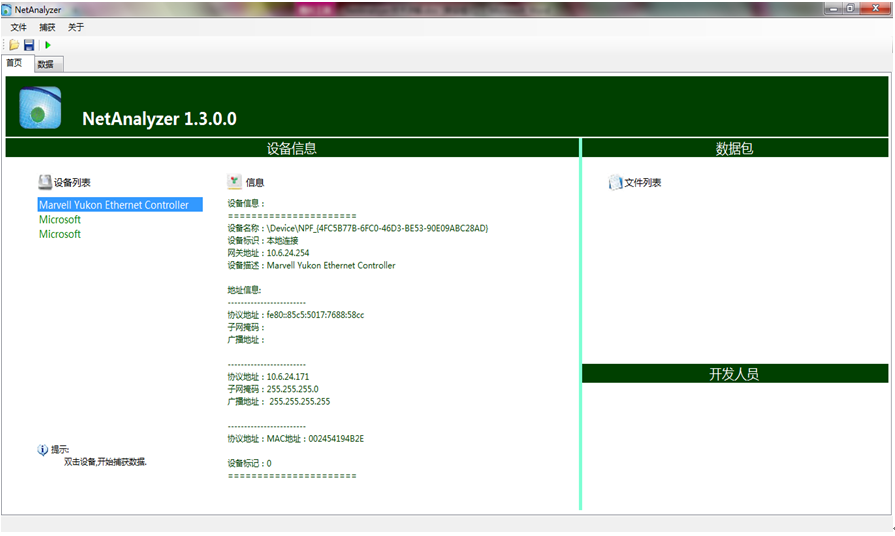Click the 双击设备,开始捕获数据 hint text
The height and width of the screenshot is (536, 895).
[105, 462]
